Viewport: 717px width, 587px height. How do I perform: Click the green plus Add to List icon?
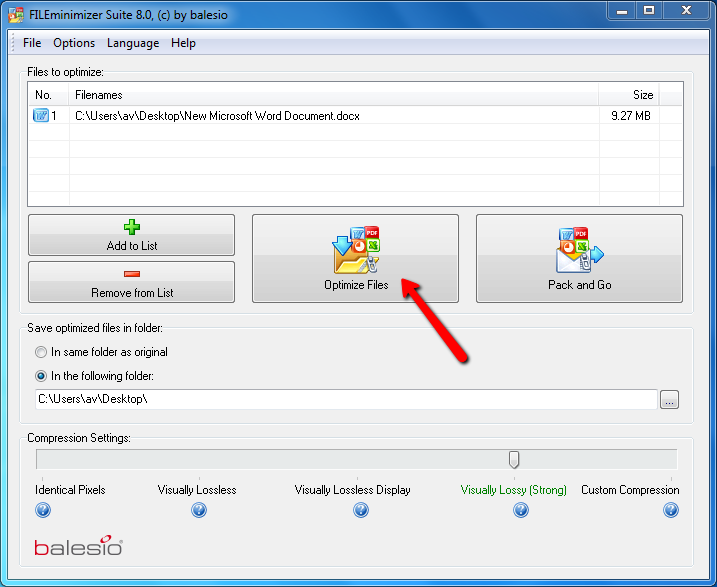click(x=132, y=227)
